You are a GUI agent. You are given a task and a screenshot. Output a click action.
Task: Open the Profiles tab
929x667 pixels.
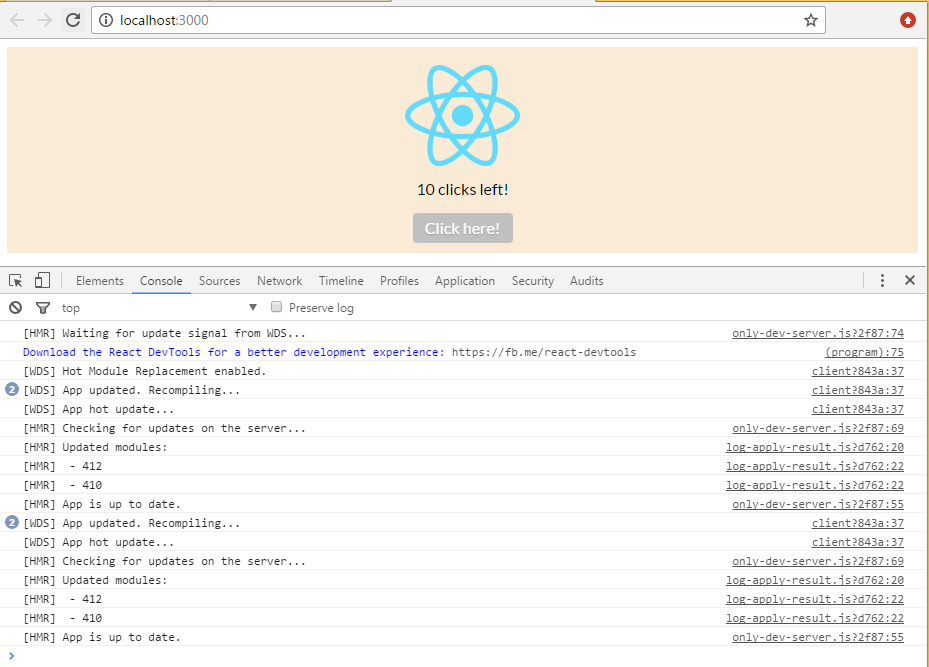399,281
